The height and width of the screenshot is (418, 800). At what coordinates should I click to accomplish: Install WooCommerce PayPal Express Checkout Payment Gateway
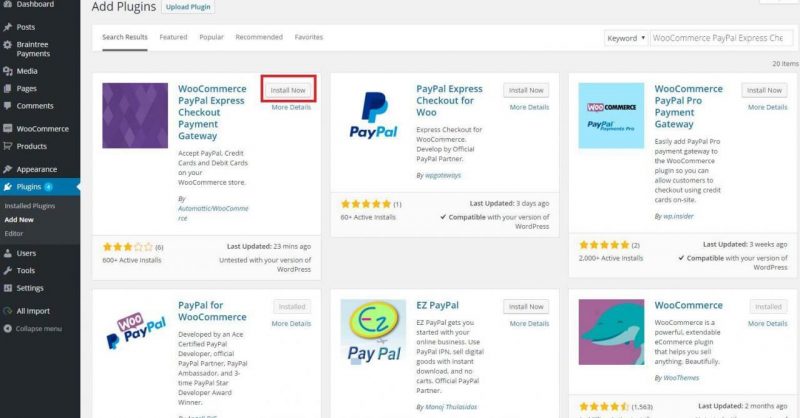[288, 90]
